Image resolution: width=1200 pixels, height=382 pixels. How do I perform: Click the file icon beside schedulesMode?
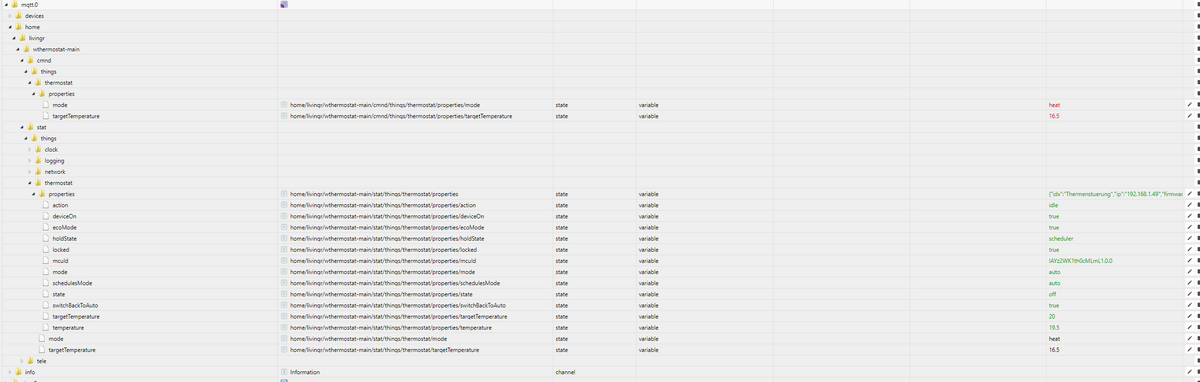(45, 283)
